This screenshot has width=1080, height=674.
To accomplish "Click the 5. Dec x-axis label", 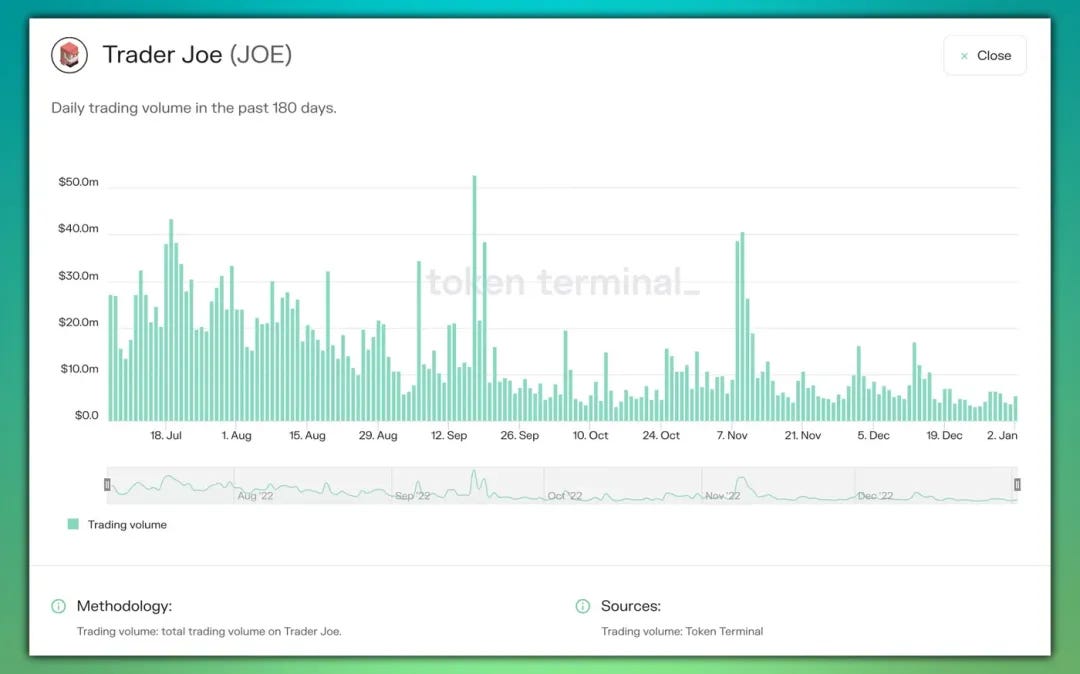I will (873, 435).
